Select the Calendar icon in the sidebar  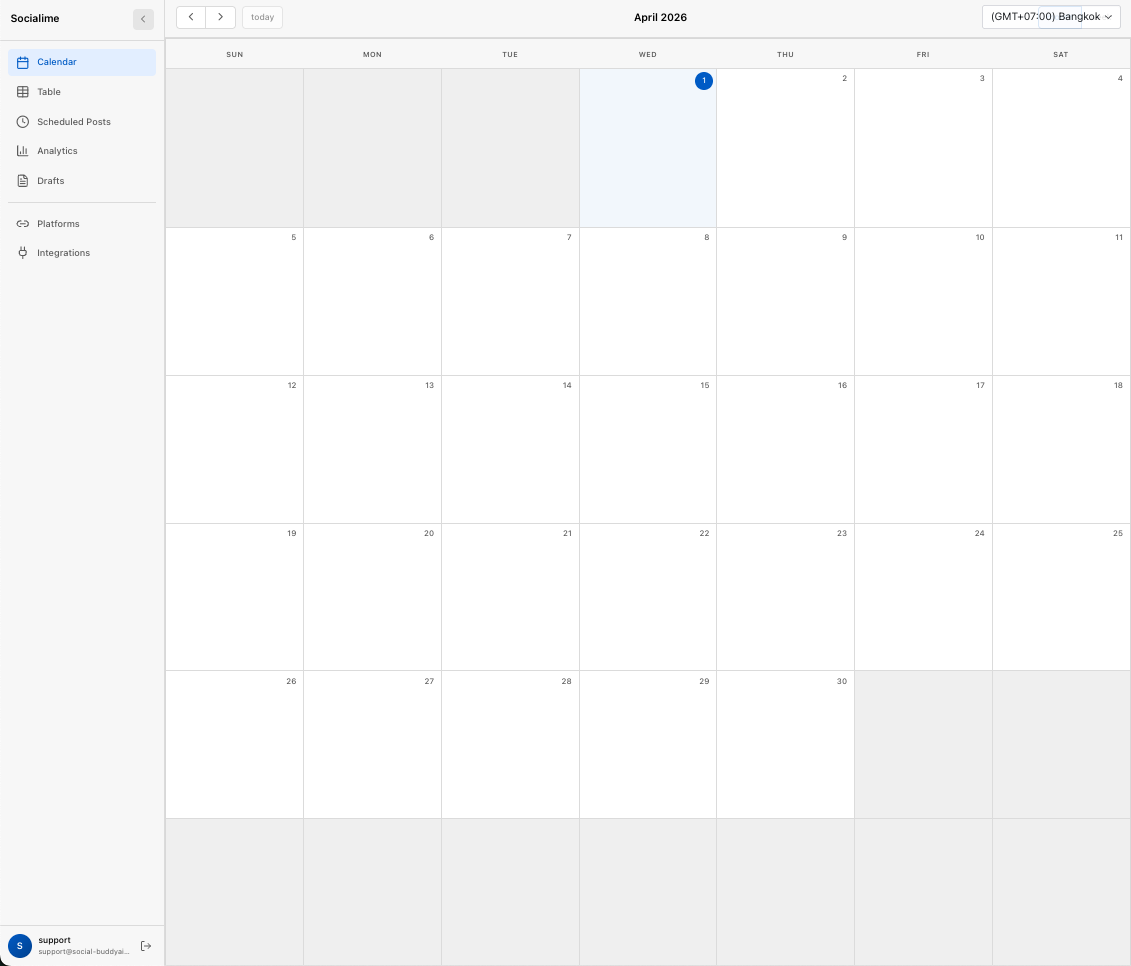pyautogui.click(x=21, y=62)
